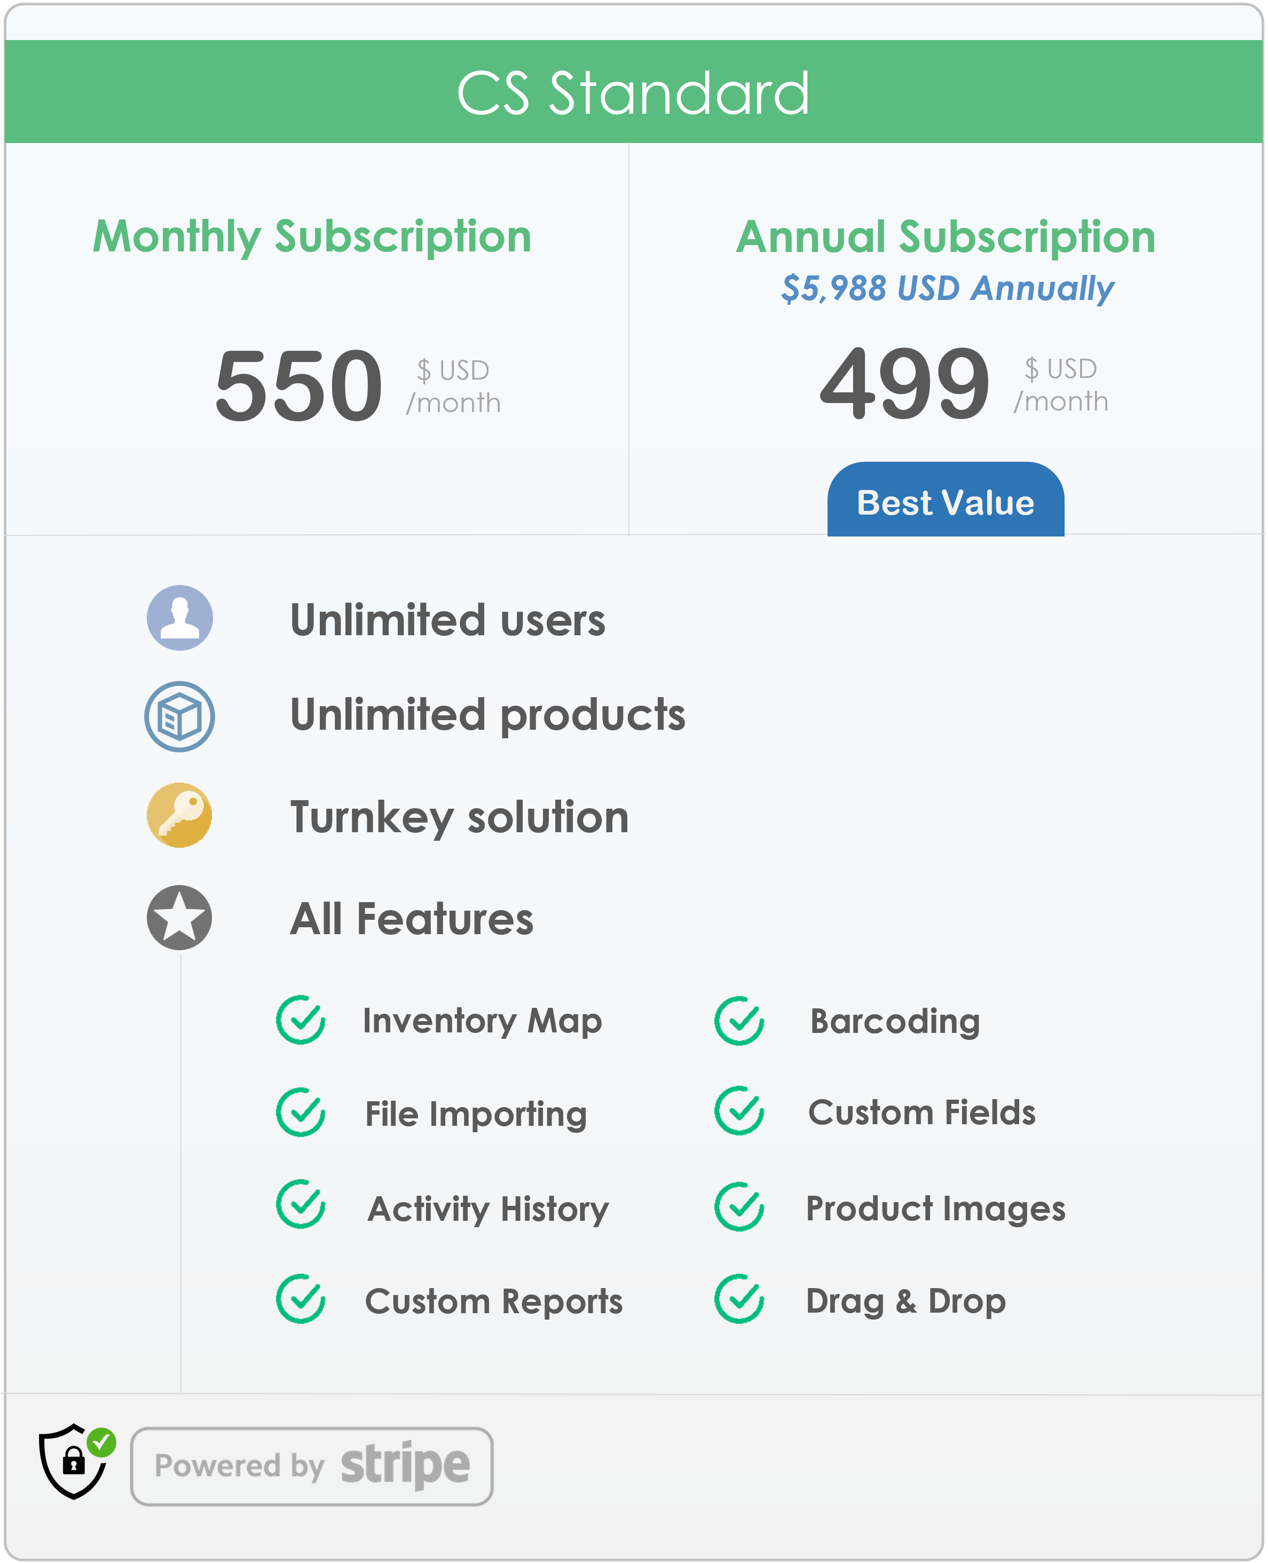Toggle the File Importing checkmark
The width and height of the screenshot is (1268, 1563).
point(298,1113)
